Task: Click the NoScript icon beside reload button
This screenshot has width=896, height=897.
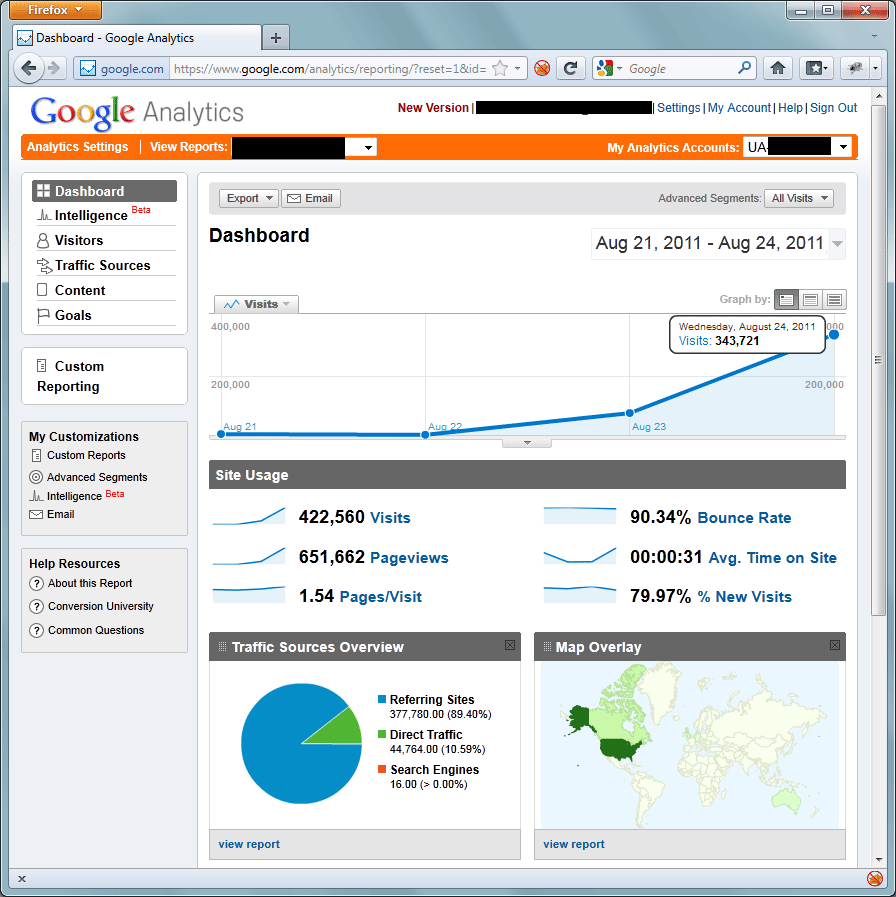Action: coord(542,69)
